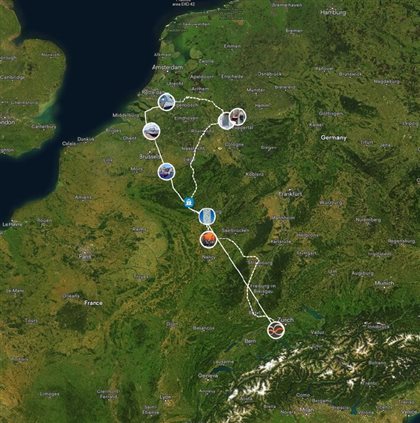Open the orange sunset photo marker above Nancy
The height and width of the screenshot is (423, 420).
pos(209,240)
